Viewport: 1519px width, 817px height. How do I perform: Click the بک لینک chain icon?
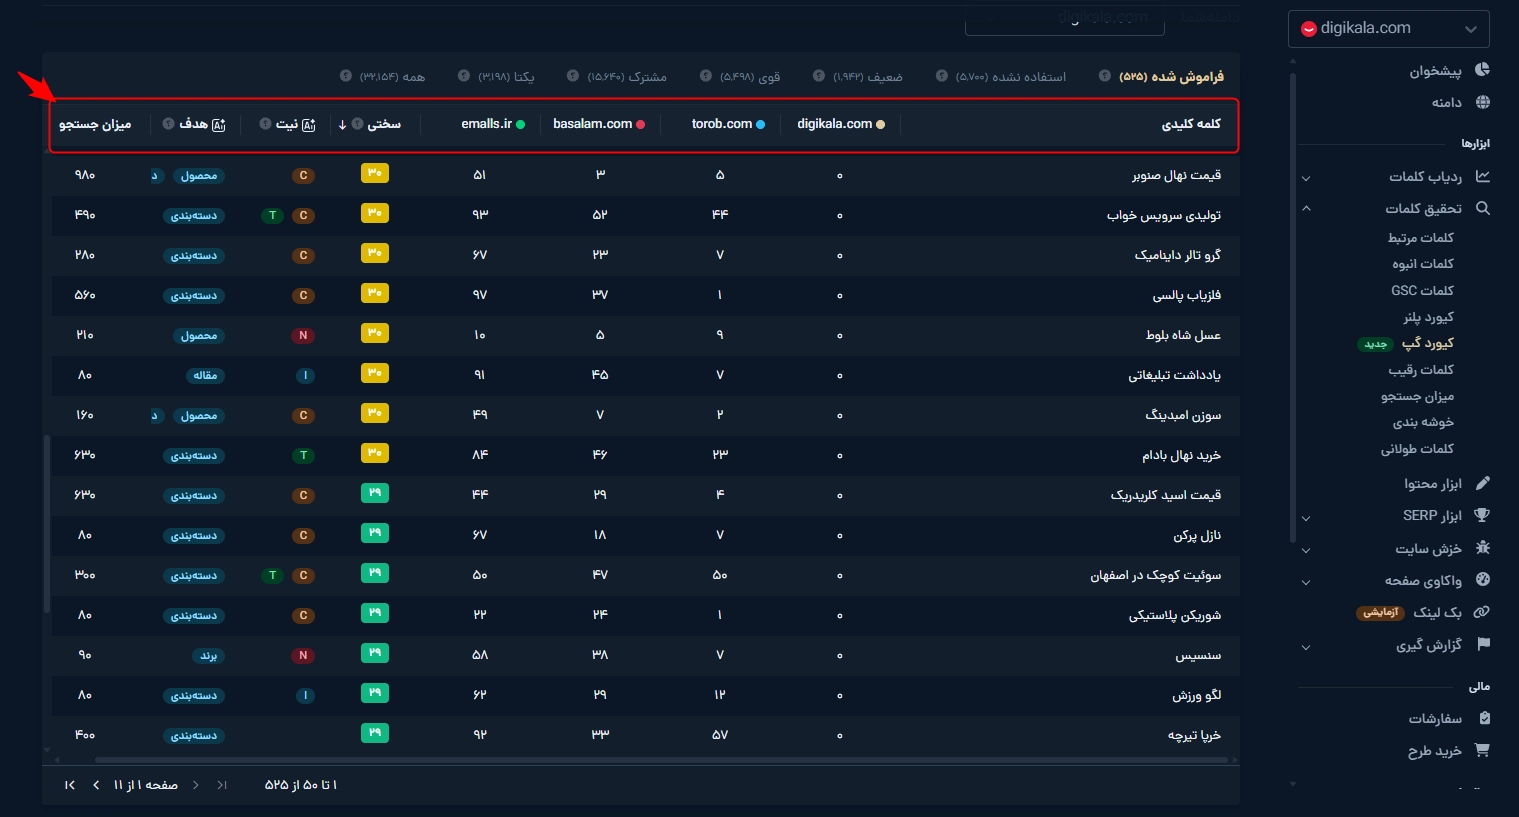coord(1482,612)
